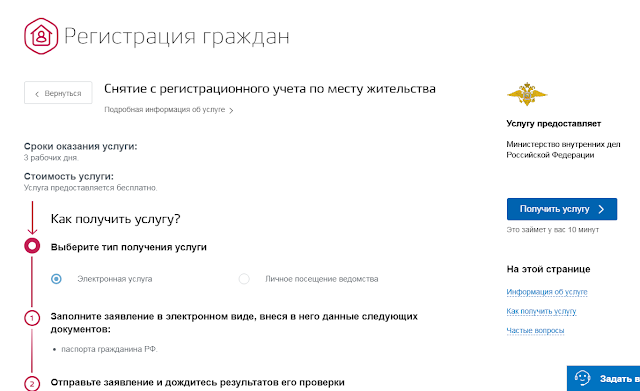This screenshot has width=640, height=391.
Task: Select Личное посещение ведомства radio option
Action: tap(244, 279)
